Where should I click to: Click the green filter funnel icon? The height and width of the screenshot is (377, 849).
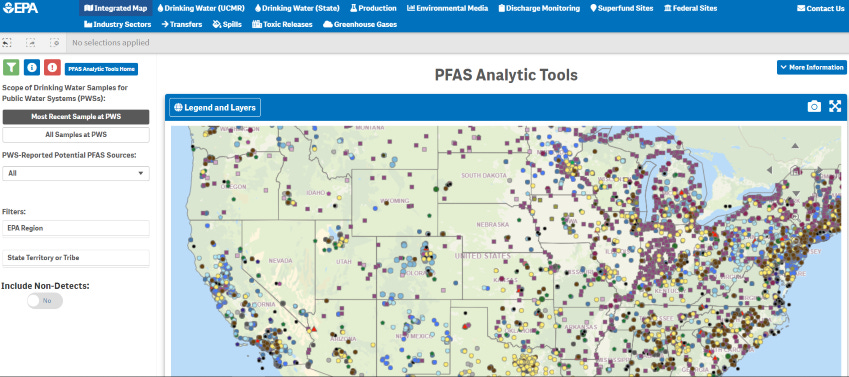point(11,67)
